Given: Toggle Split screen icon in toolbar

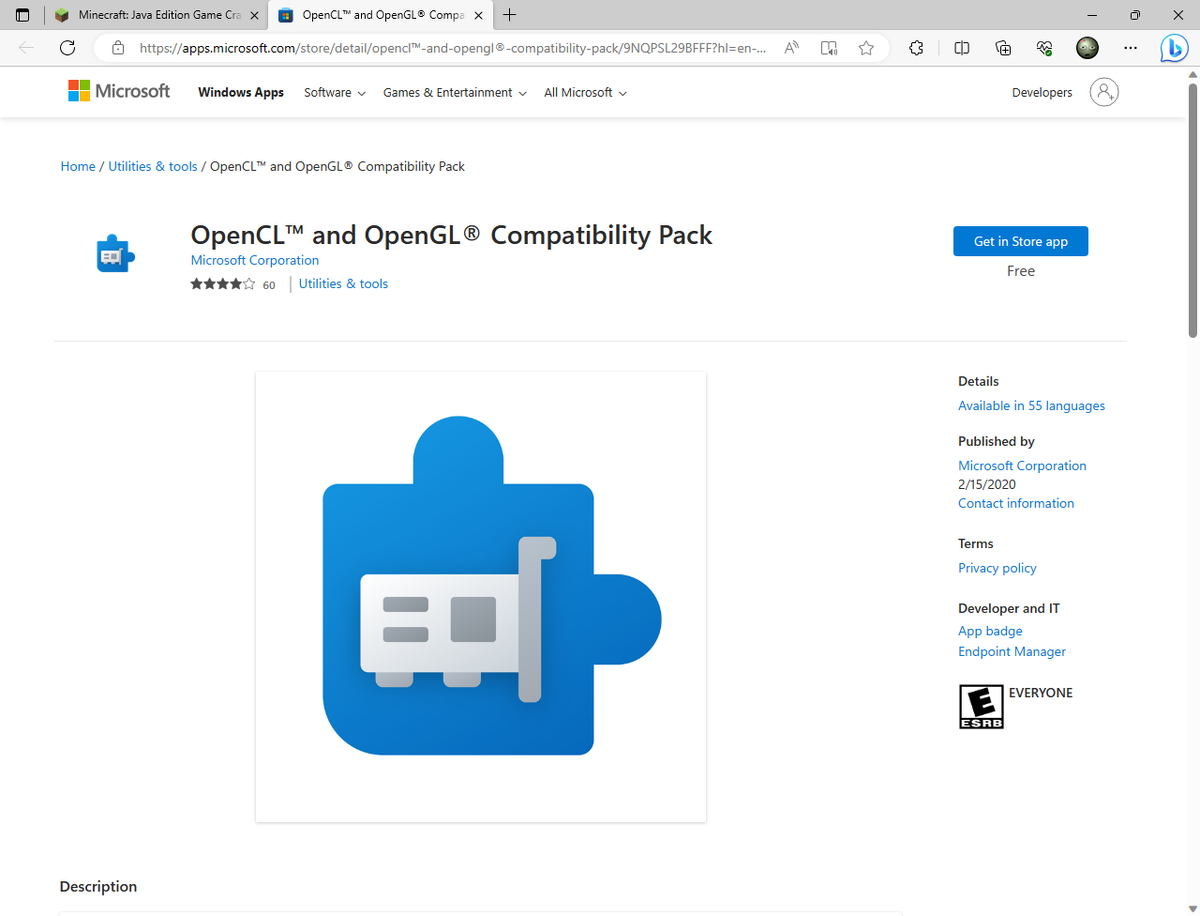Looking at the screenshot, I should point(961,47).
